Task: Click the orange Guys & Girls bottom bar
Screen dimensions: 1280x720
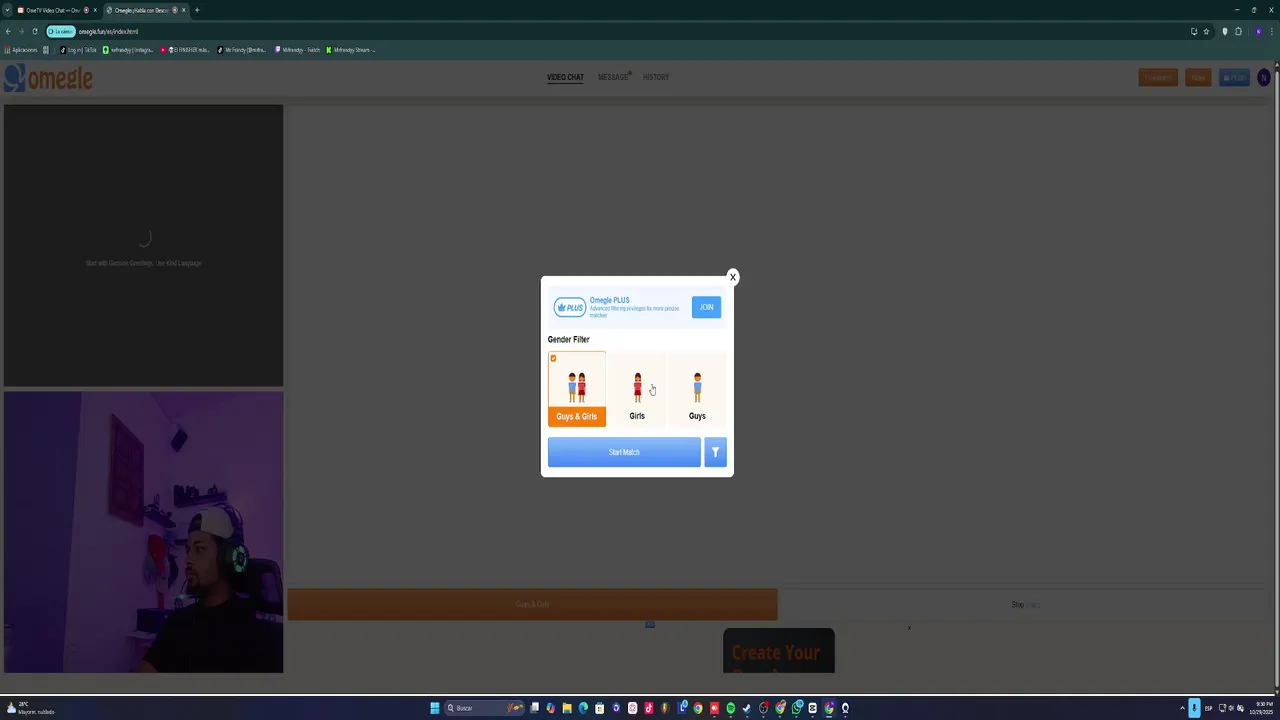Action: coord(532,604)
